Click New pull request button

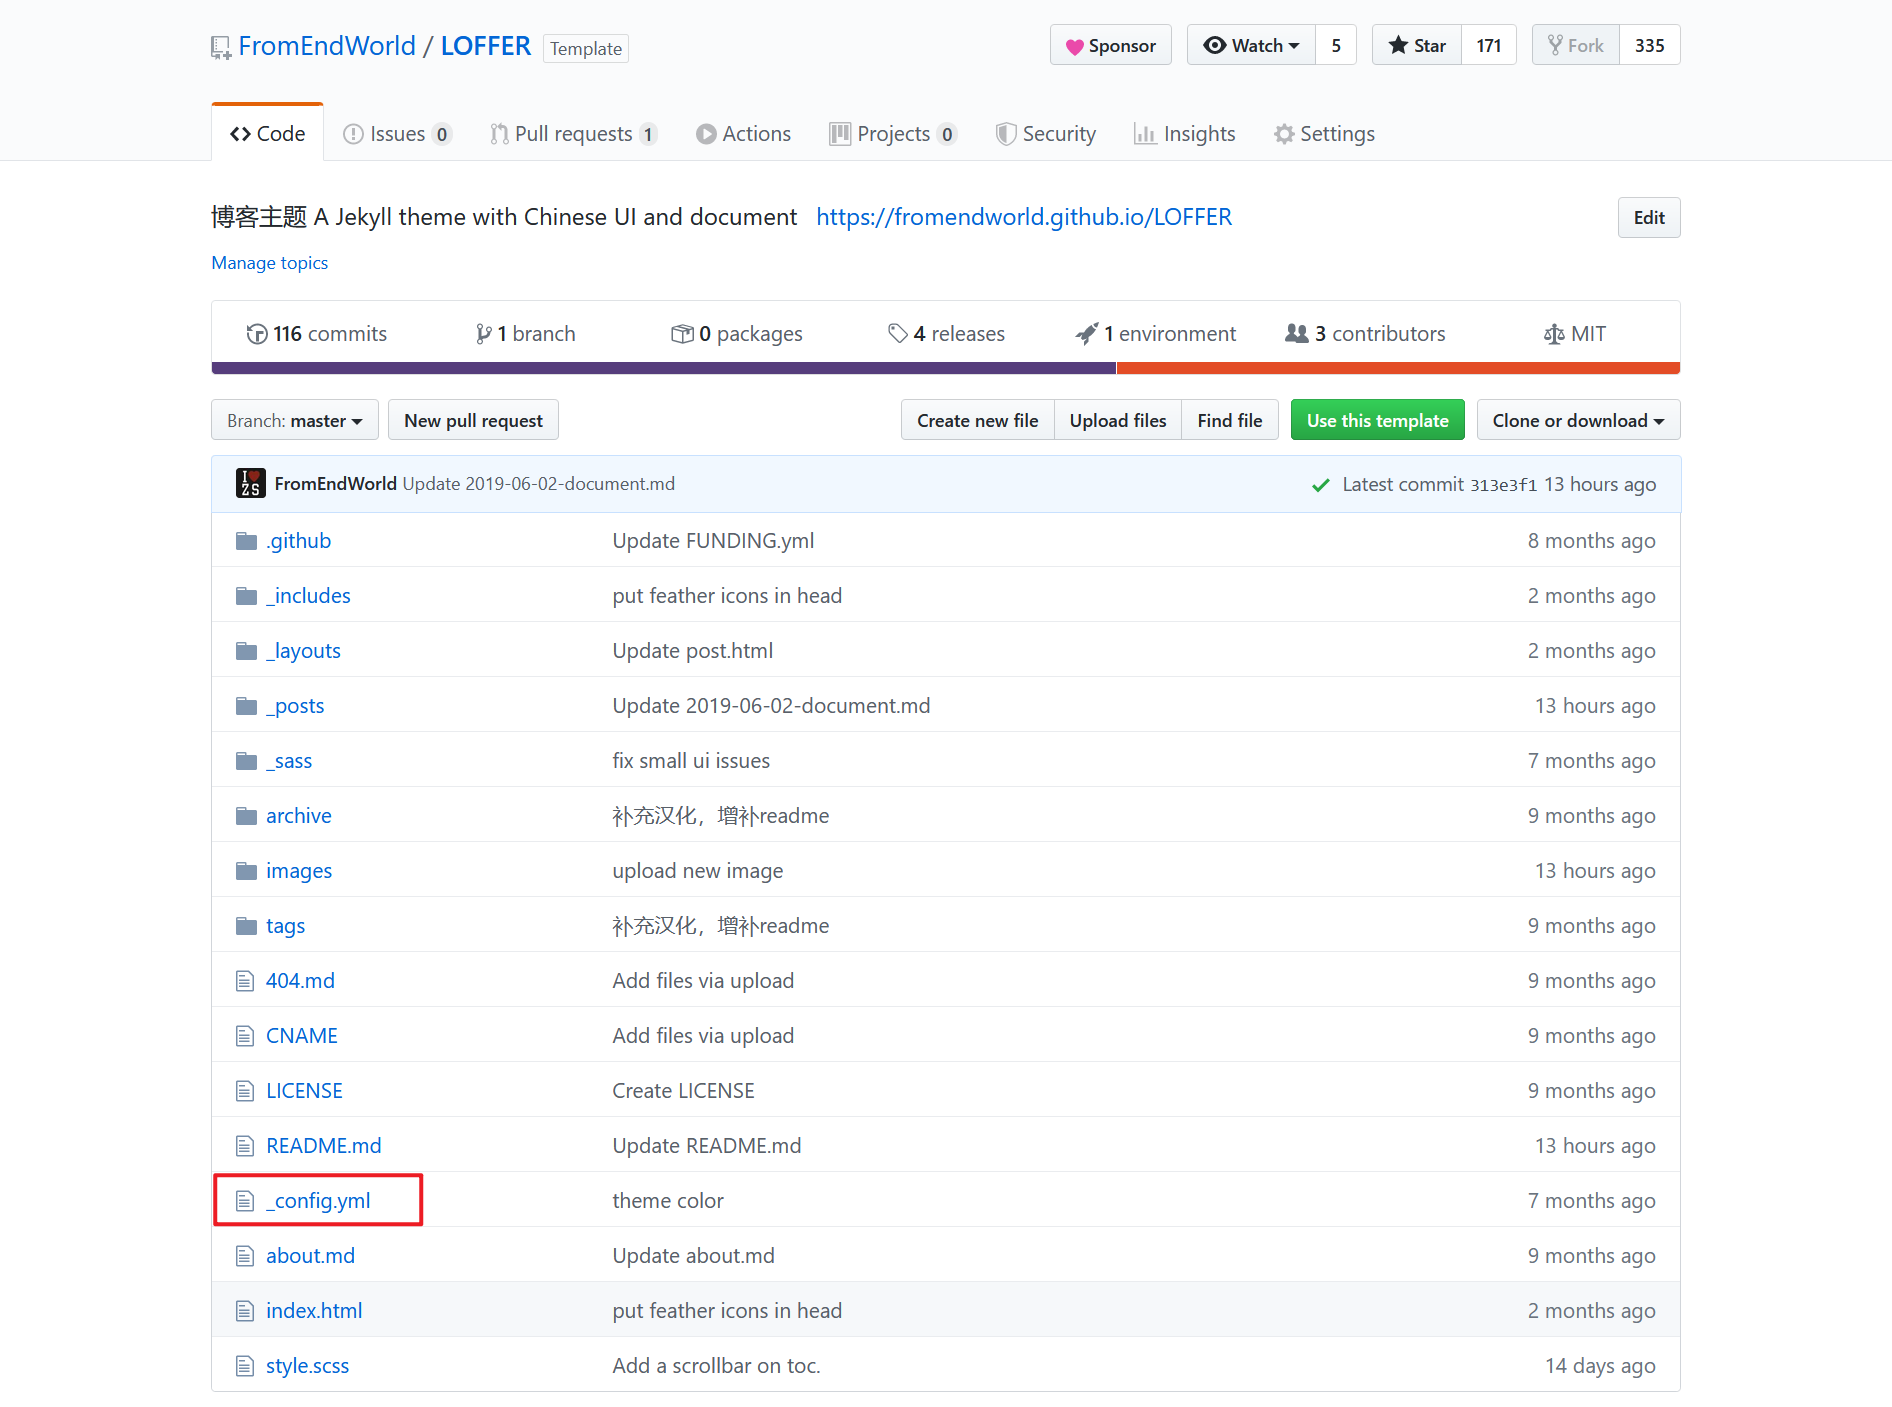[x=473, y=420]
